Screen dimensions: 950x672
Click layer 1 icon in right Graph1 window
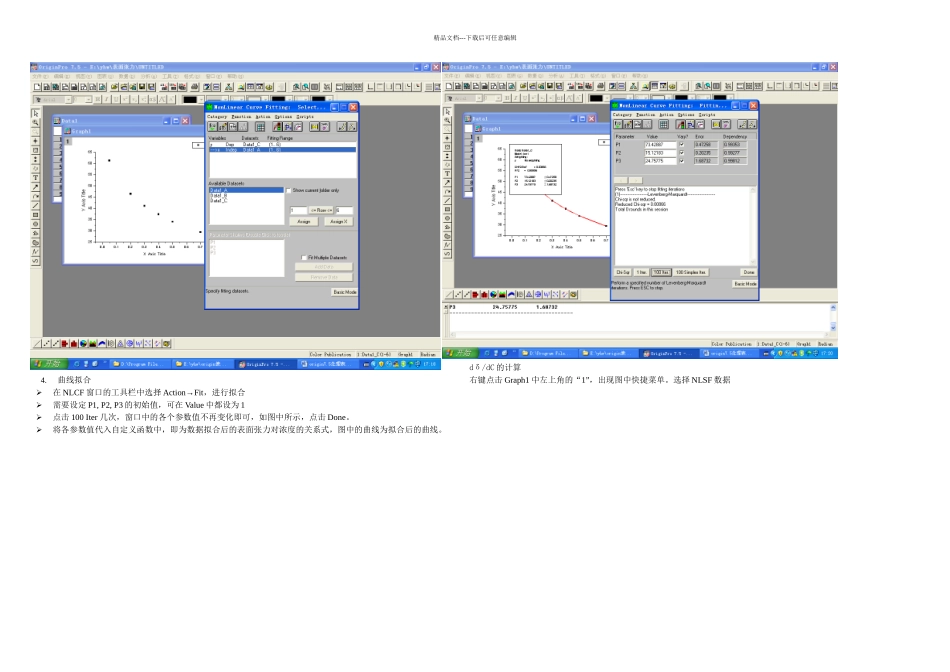478,139
